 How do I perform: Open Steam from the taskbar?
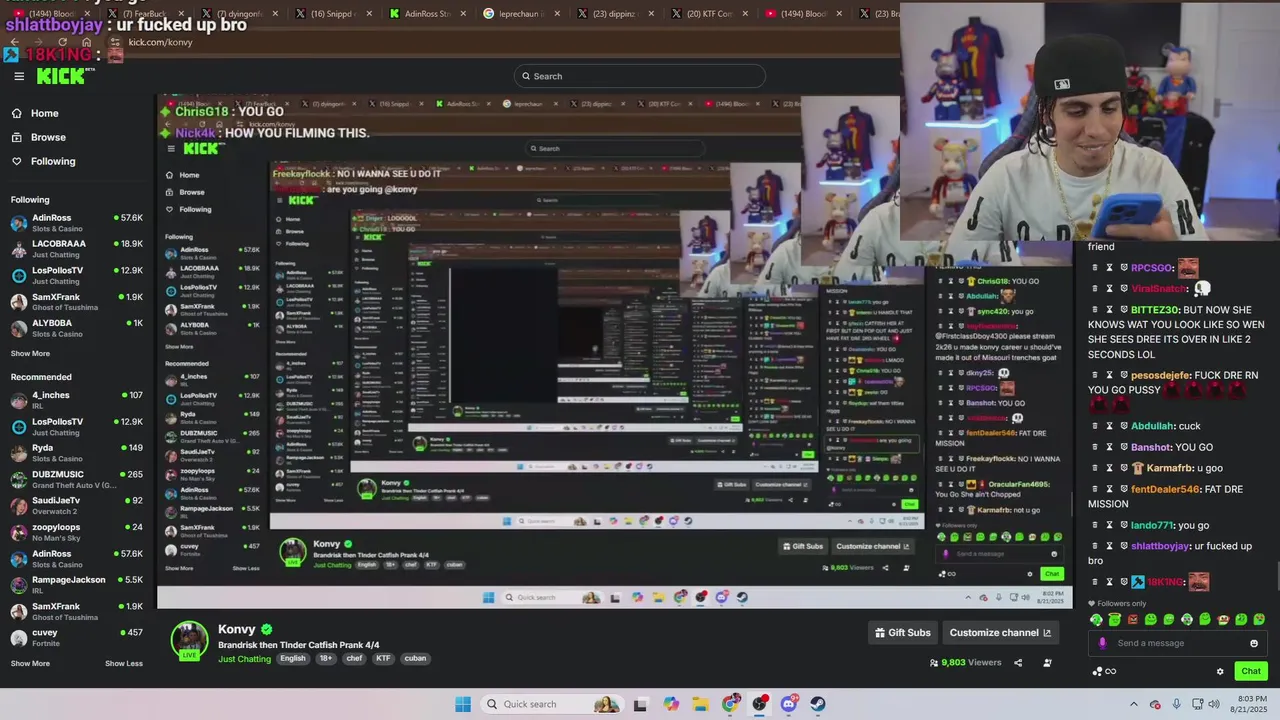pyautogui.click(x=818, y=704)
